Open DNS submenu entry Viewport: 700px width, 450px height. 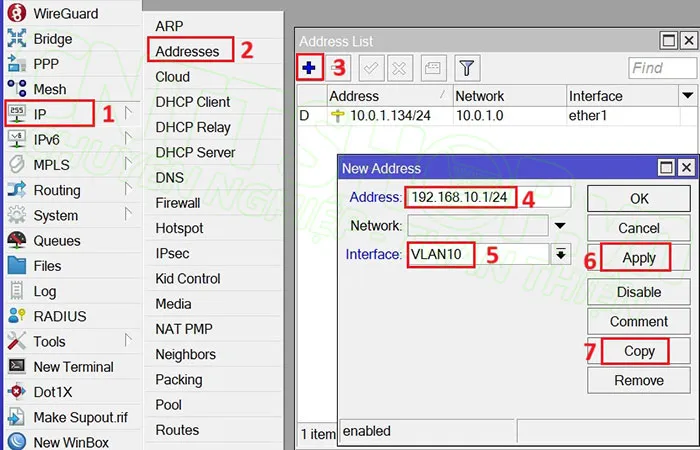point(170,178)
